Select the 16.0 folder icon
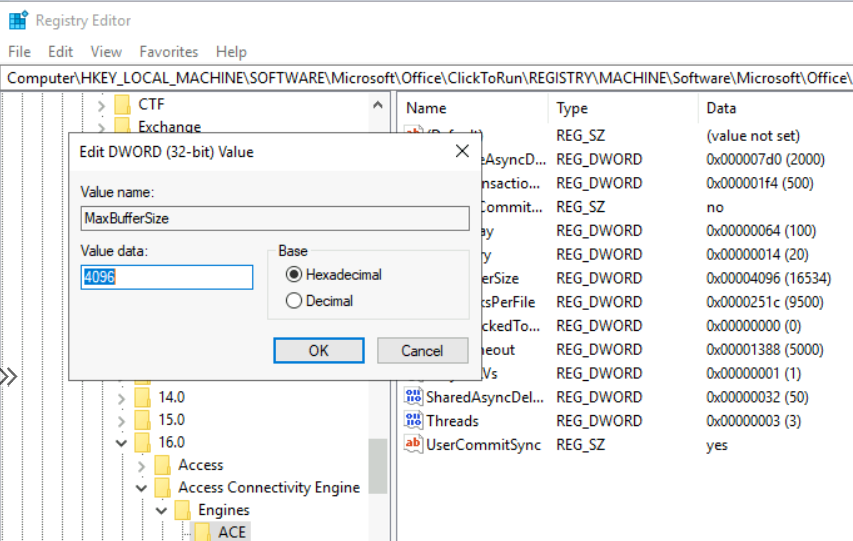 pos(143,442)
